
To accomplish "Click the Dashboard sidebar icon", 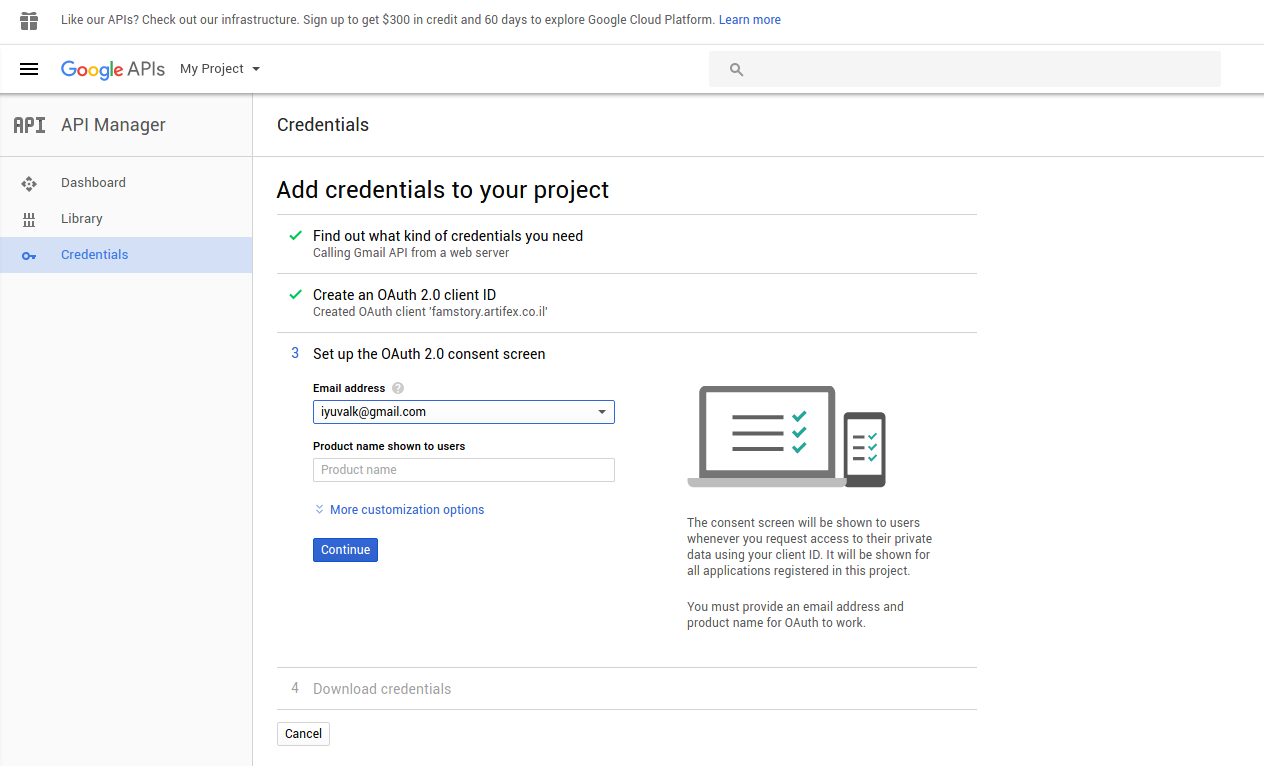I will (x=29, y=183).
